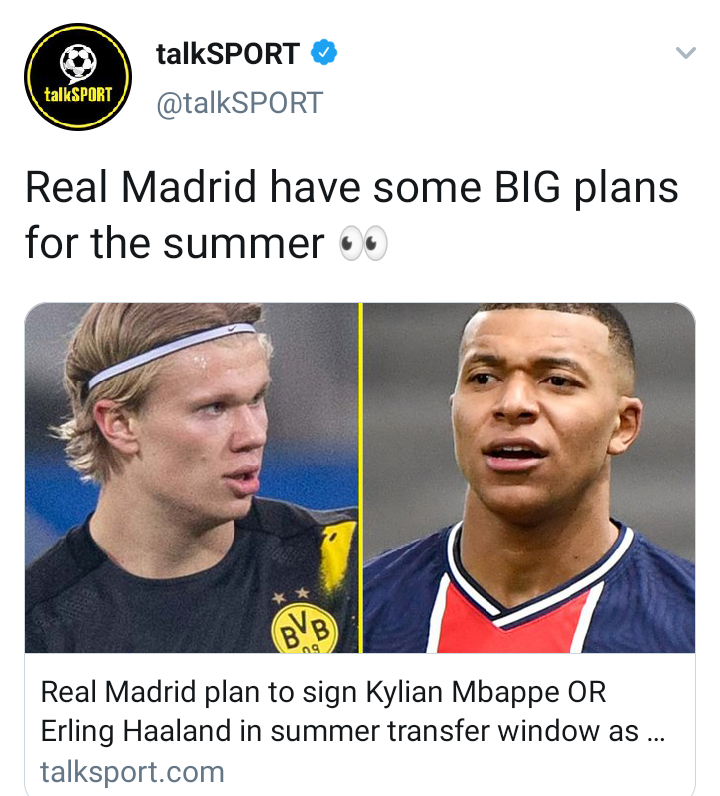
Task: Open the @talkSPORT handle link
Action: click(239, 103)
